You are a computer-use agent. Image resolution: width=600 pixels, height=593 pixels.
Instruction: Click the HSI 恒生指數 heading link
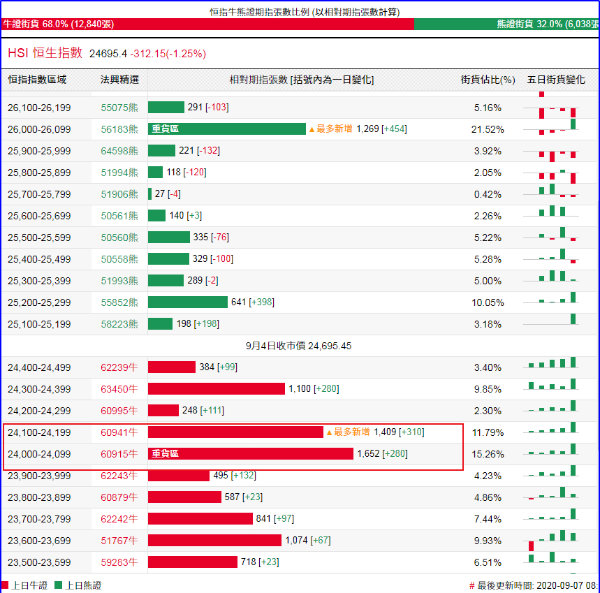point(45,53)
